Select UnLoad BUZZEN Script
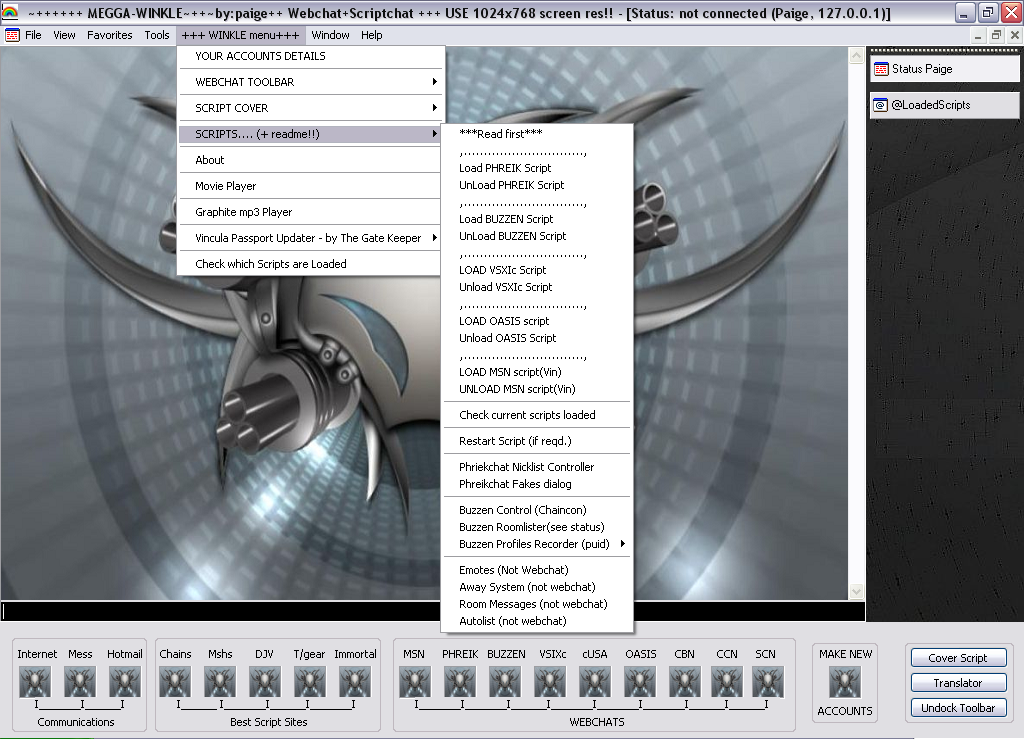 click(x=537, y=236)
